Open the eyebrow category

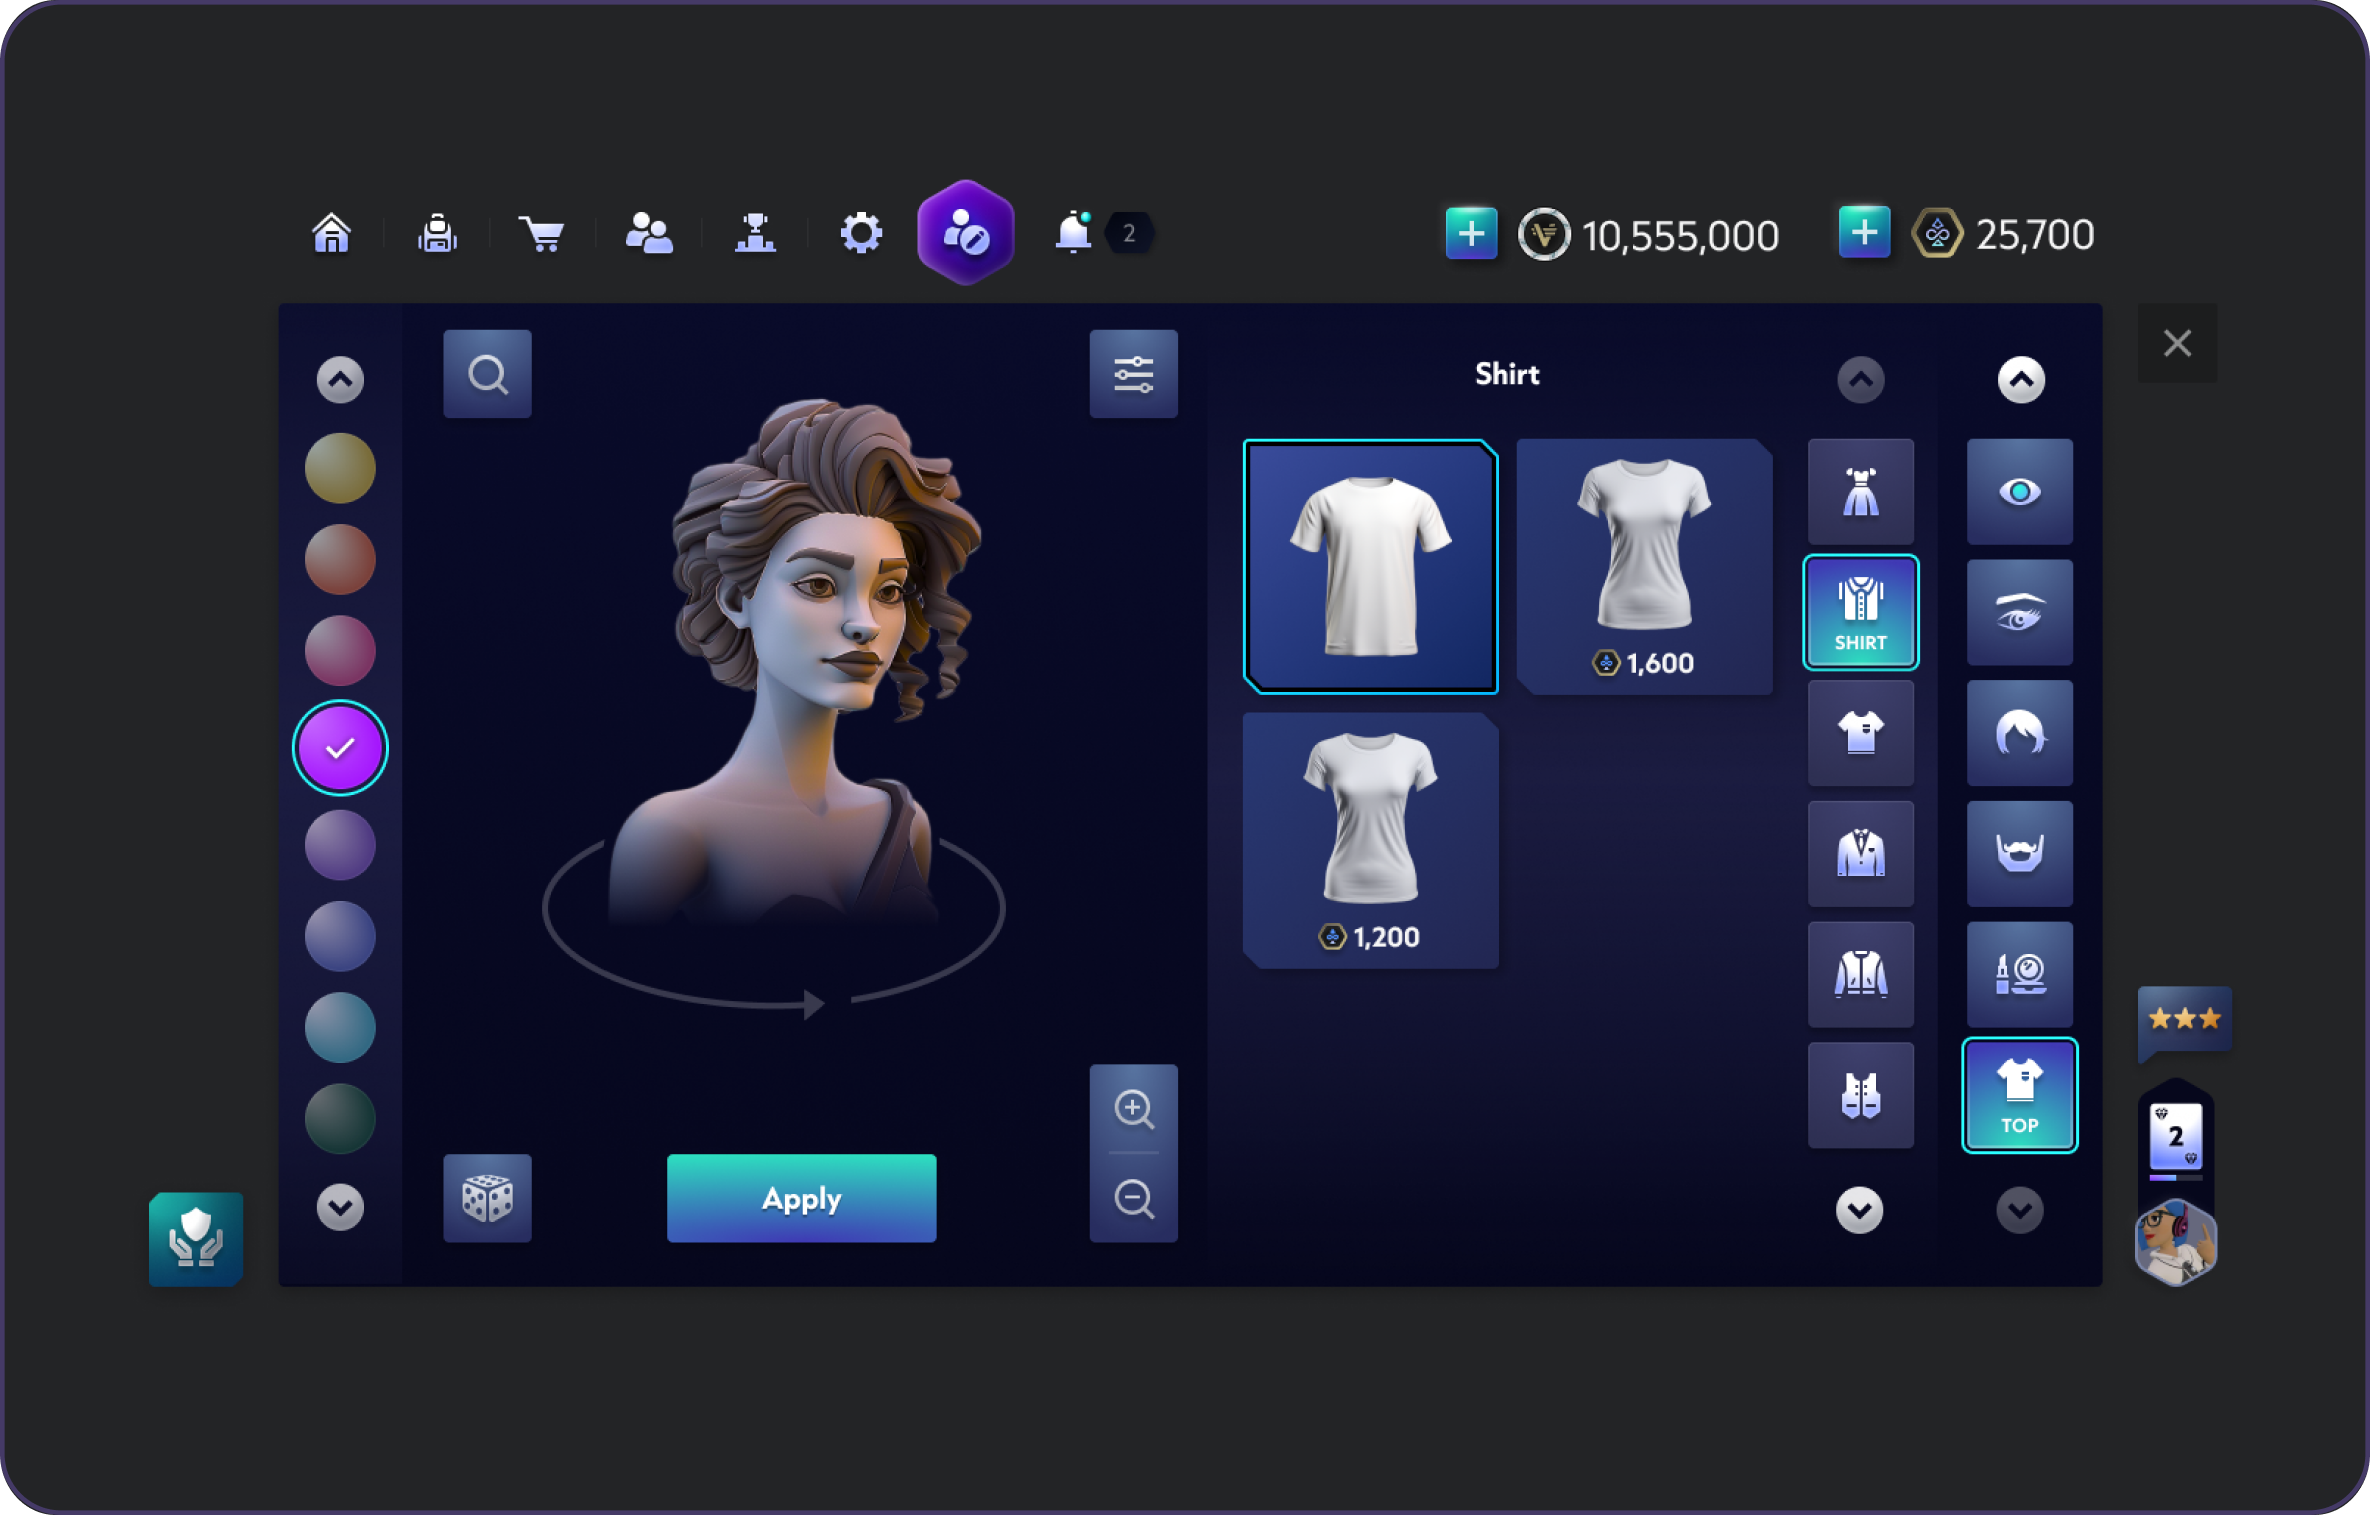2019,612
